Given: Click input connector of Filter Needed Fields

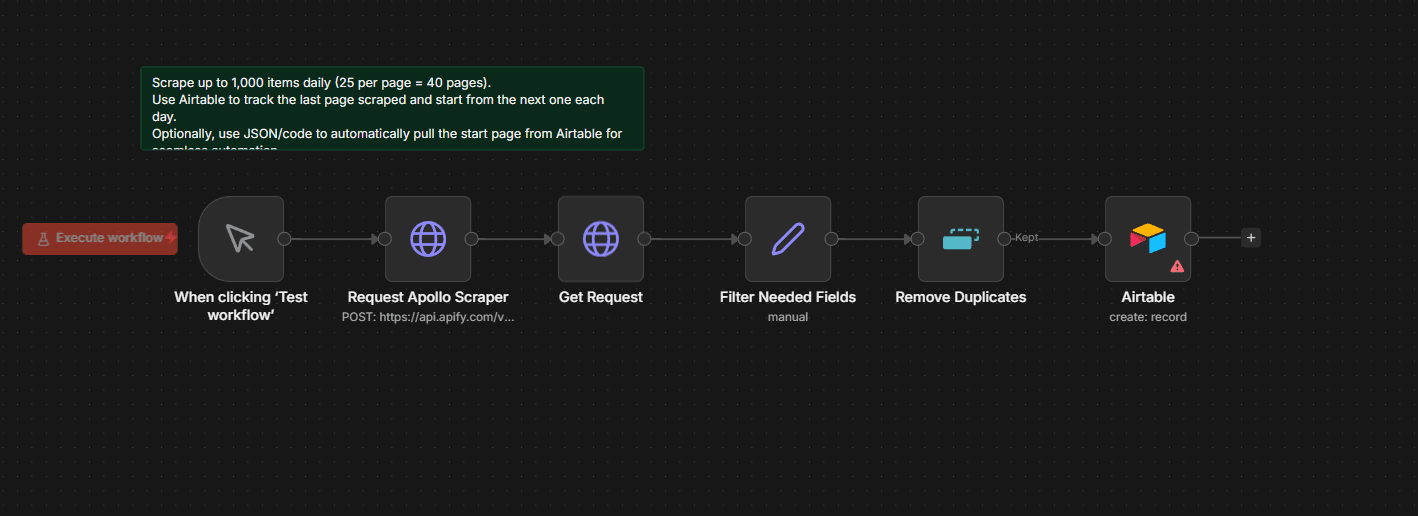Looking at the screenshot, I should click(745, 238).
